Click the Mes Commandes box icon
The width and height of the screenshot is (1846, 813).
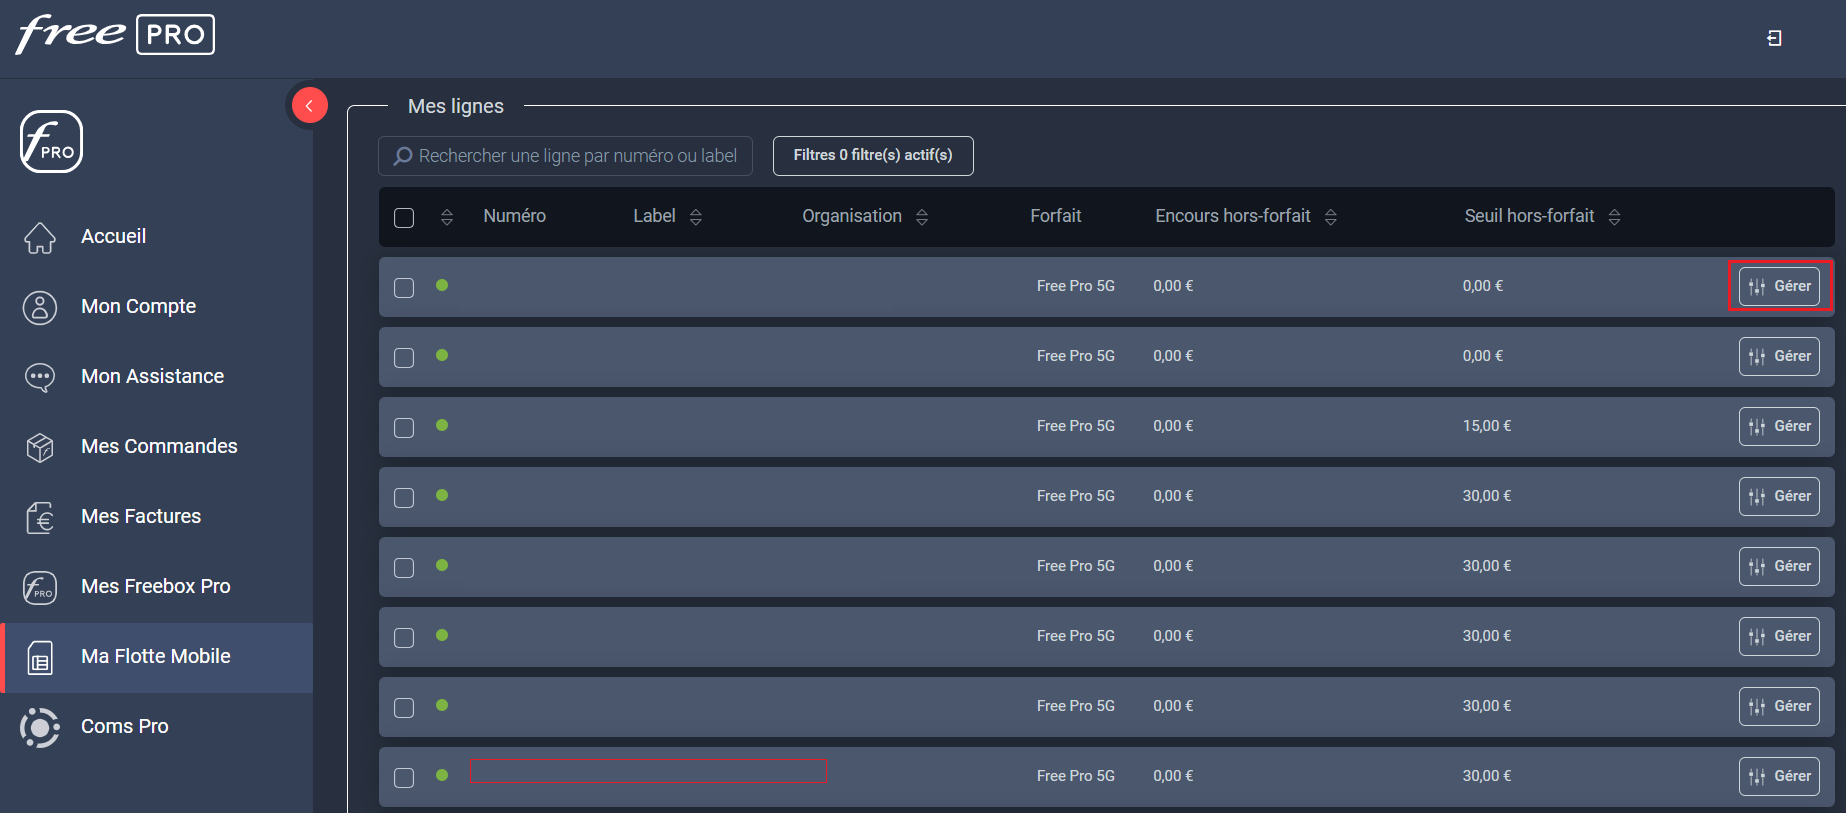click(40, 447)
